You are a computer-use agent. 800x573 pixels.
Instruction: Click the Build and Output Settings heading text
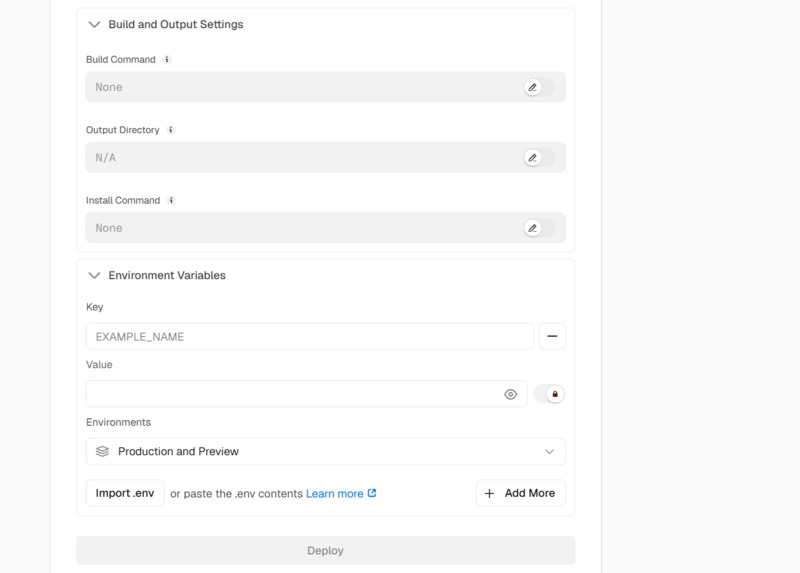coord(176,24)
